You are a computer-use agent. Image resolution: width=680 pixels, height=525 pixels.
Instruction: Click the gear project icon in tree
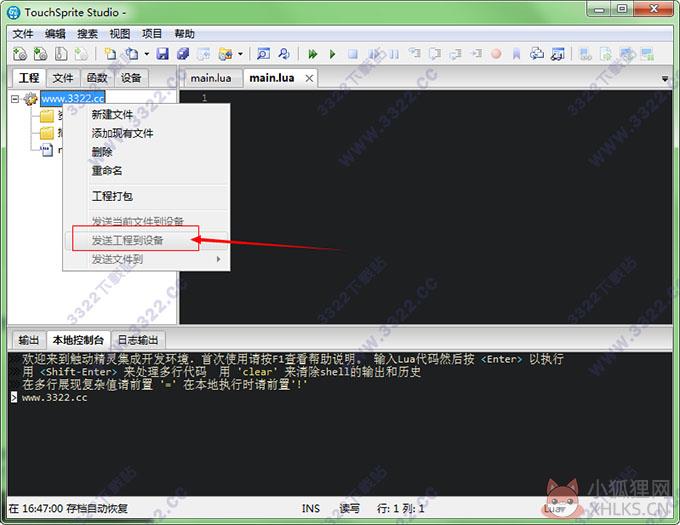click(30, 99)
